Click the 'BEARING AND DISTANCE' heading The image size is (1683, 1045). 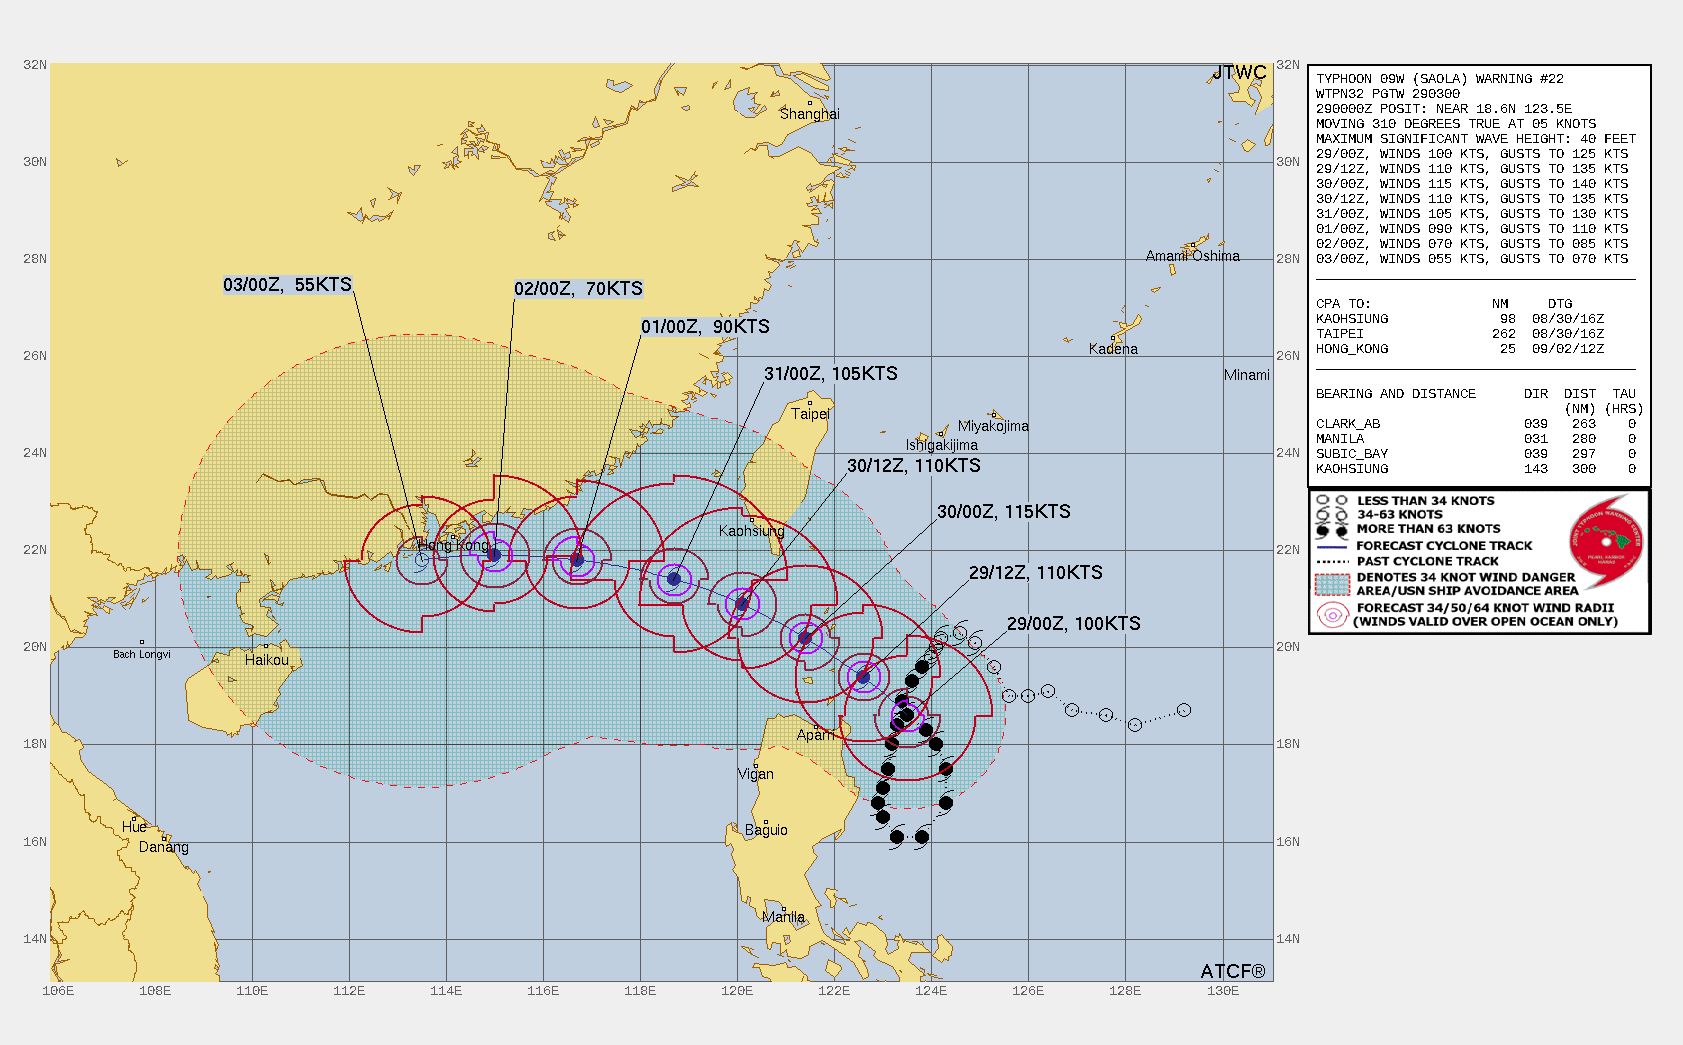click(1396, 394)
